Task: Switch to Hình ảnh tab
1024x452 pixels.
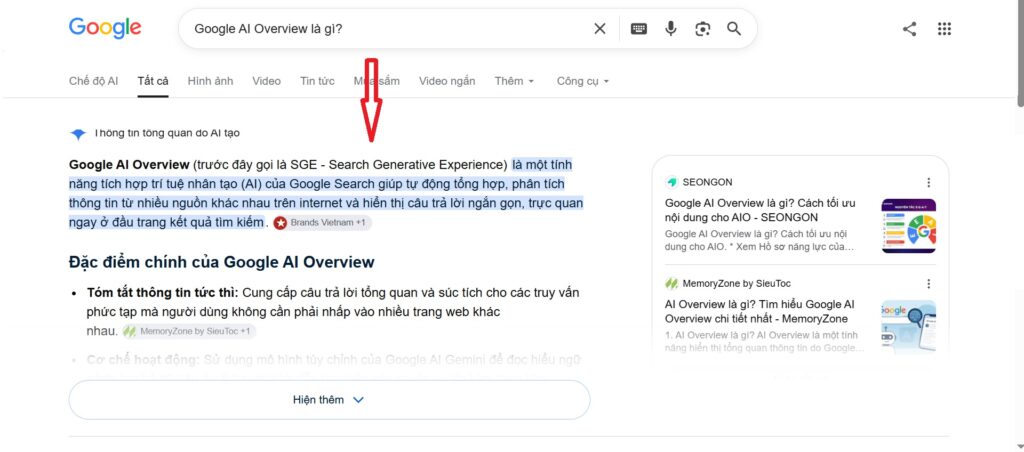Action: click(x=210, y=81)
